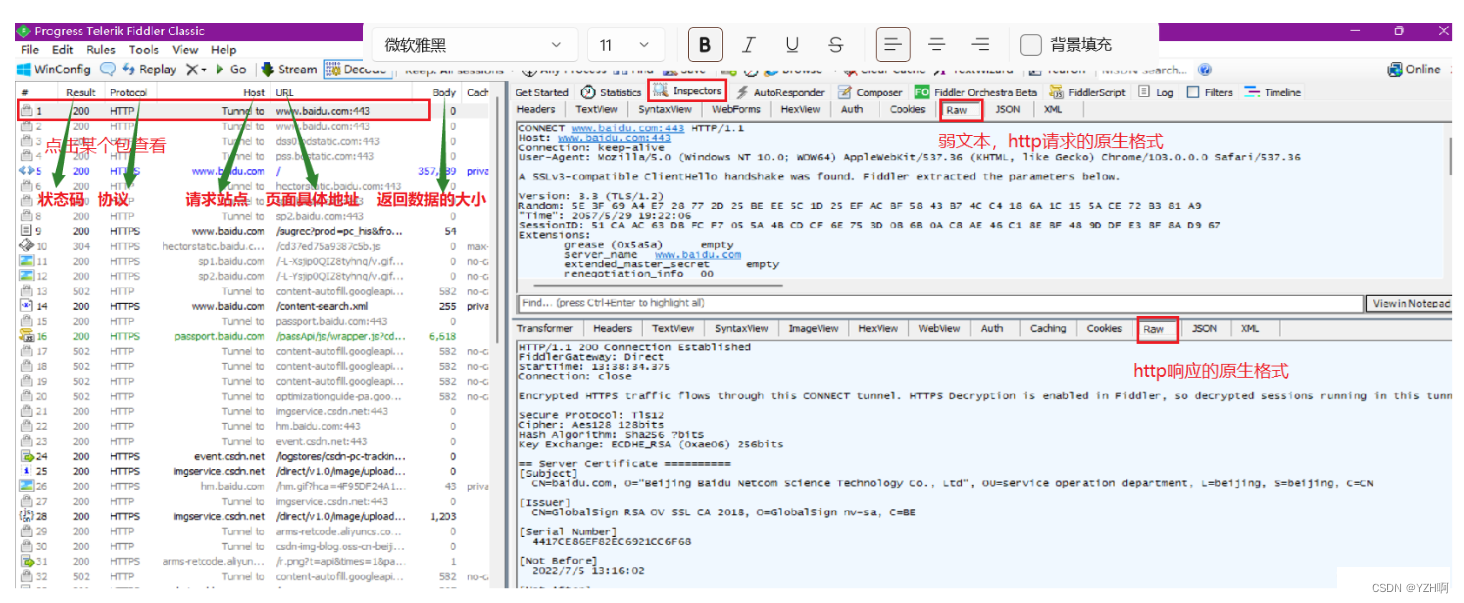Click the Online status indicator
The image size is (1464, 603).
pyautogui.click(x=1414, y=70)
